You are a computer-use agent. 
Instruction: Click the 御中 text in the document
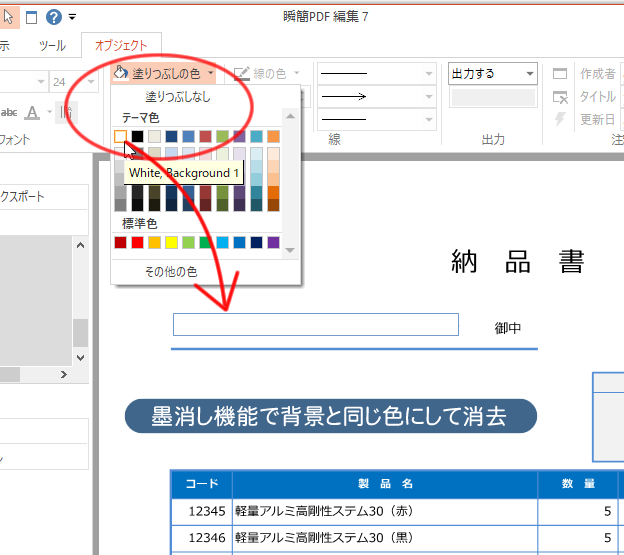[x=508, y=328]
